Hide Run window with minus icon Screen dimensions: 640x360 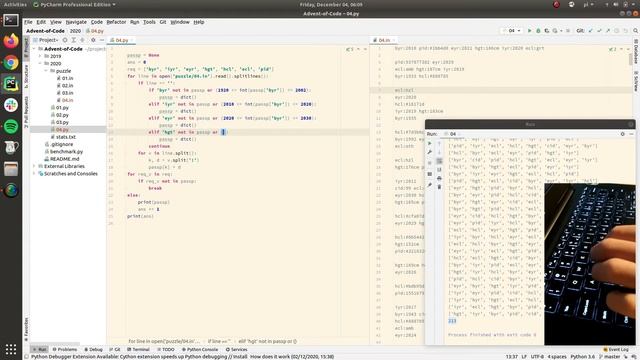(631, 134)
